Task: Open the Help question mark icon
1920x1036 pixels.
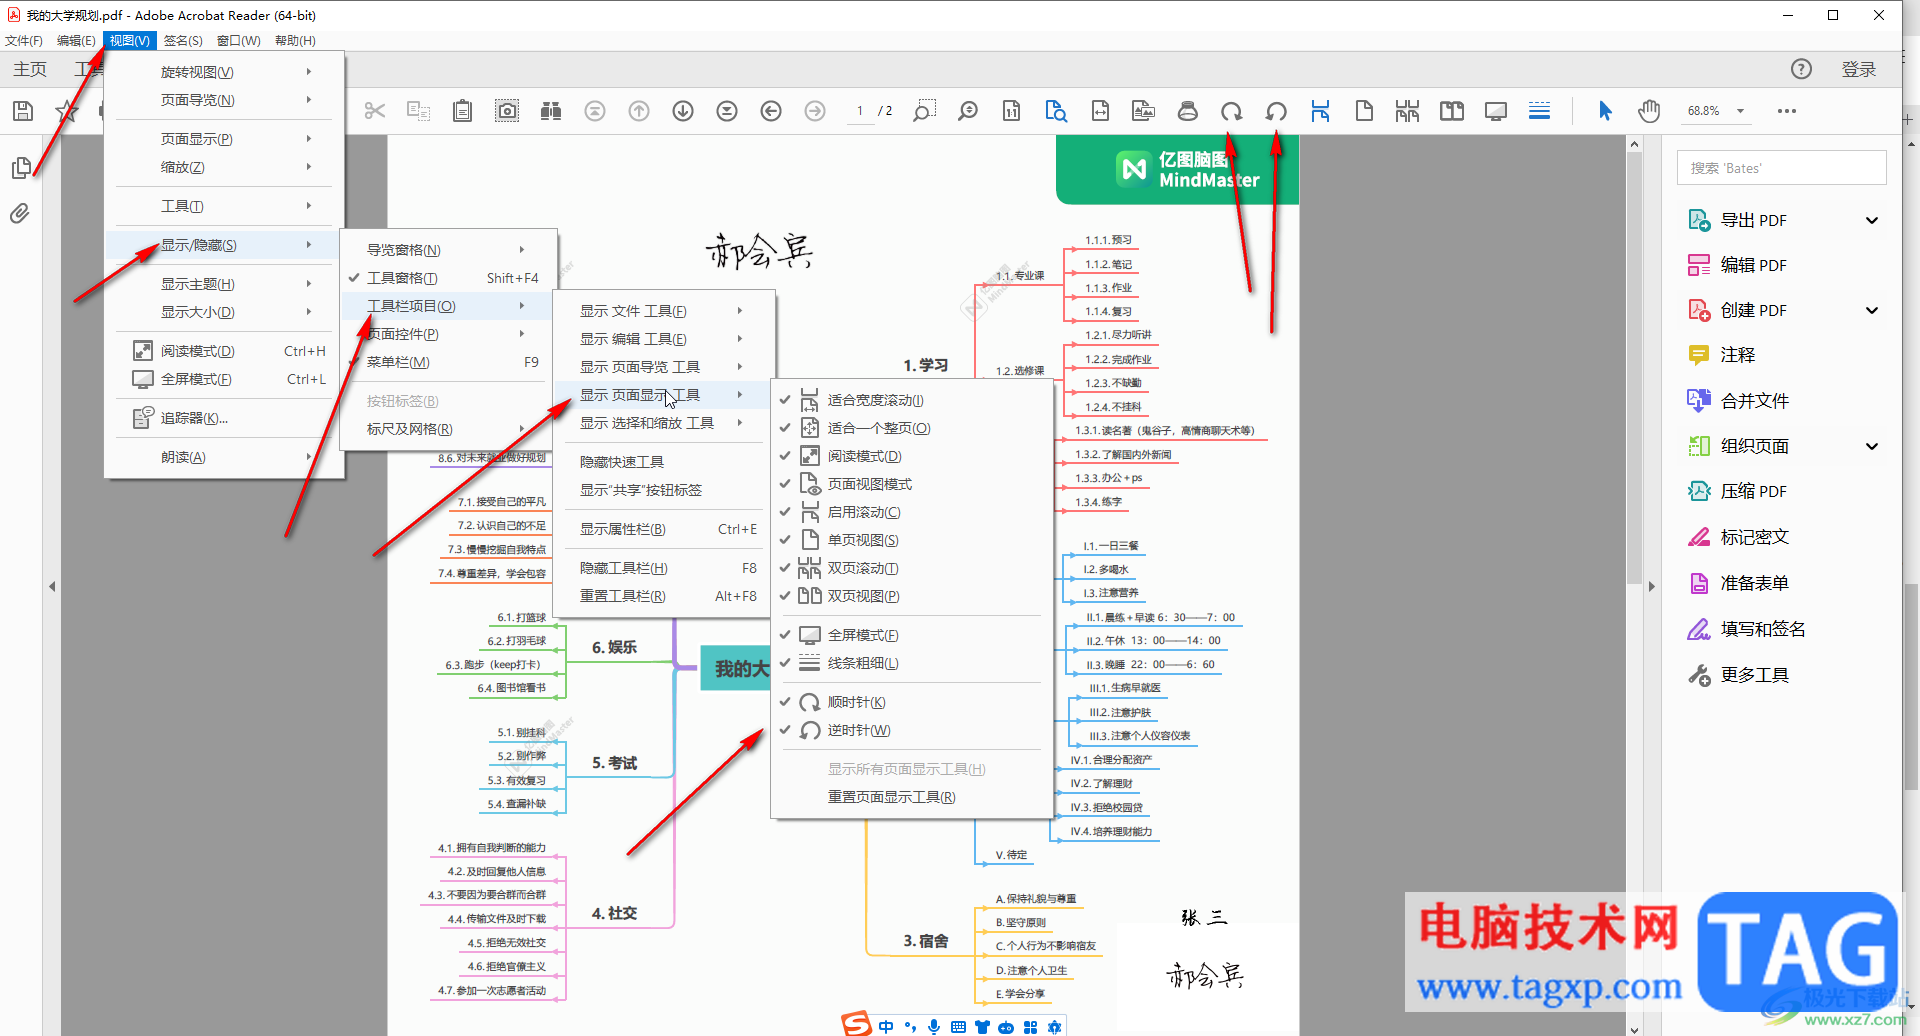Action: [x=1801, y=68]
